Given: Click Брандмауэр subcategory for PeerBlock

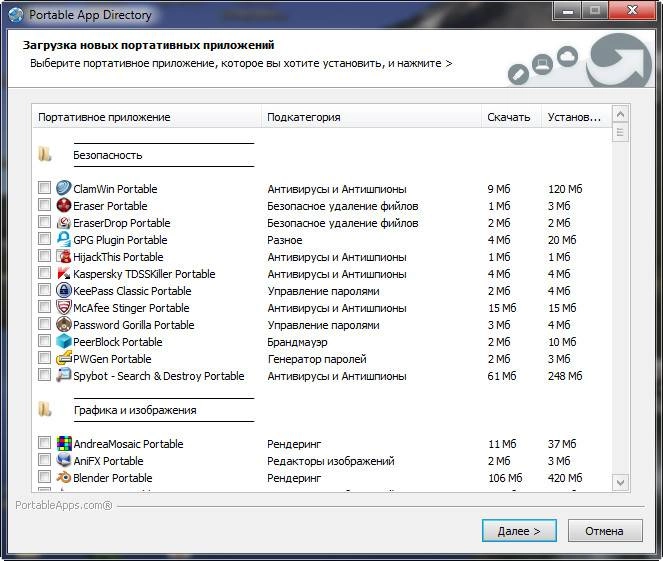Looking at the screenshot, I should tap(297, 342).
